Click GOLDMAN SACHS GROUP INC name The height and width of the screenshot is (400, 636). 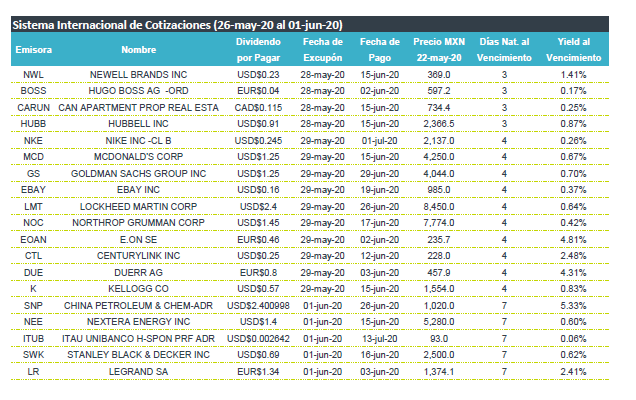coord(138,174)
